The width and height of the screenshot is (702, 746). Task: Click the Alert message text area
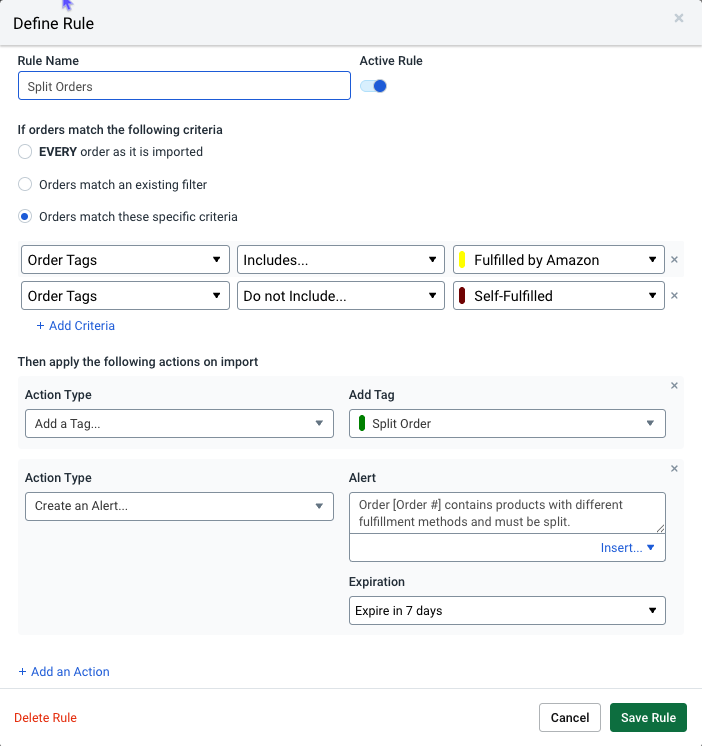click(507, 513)
